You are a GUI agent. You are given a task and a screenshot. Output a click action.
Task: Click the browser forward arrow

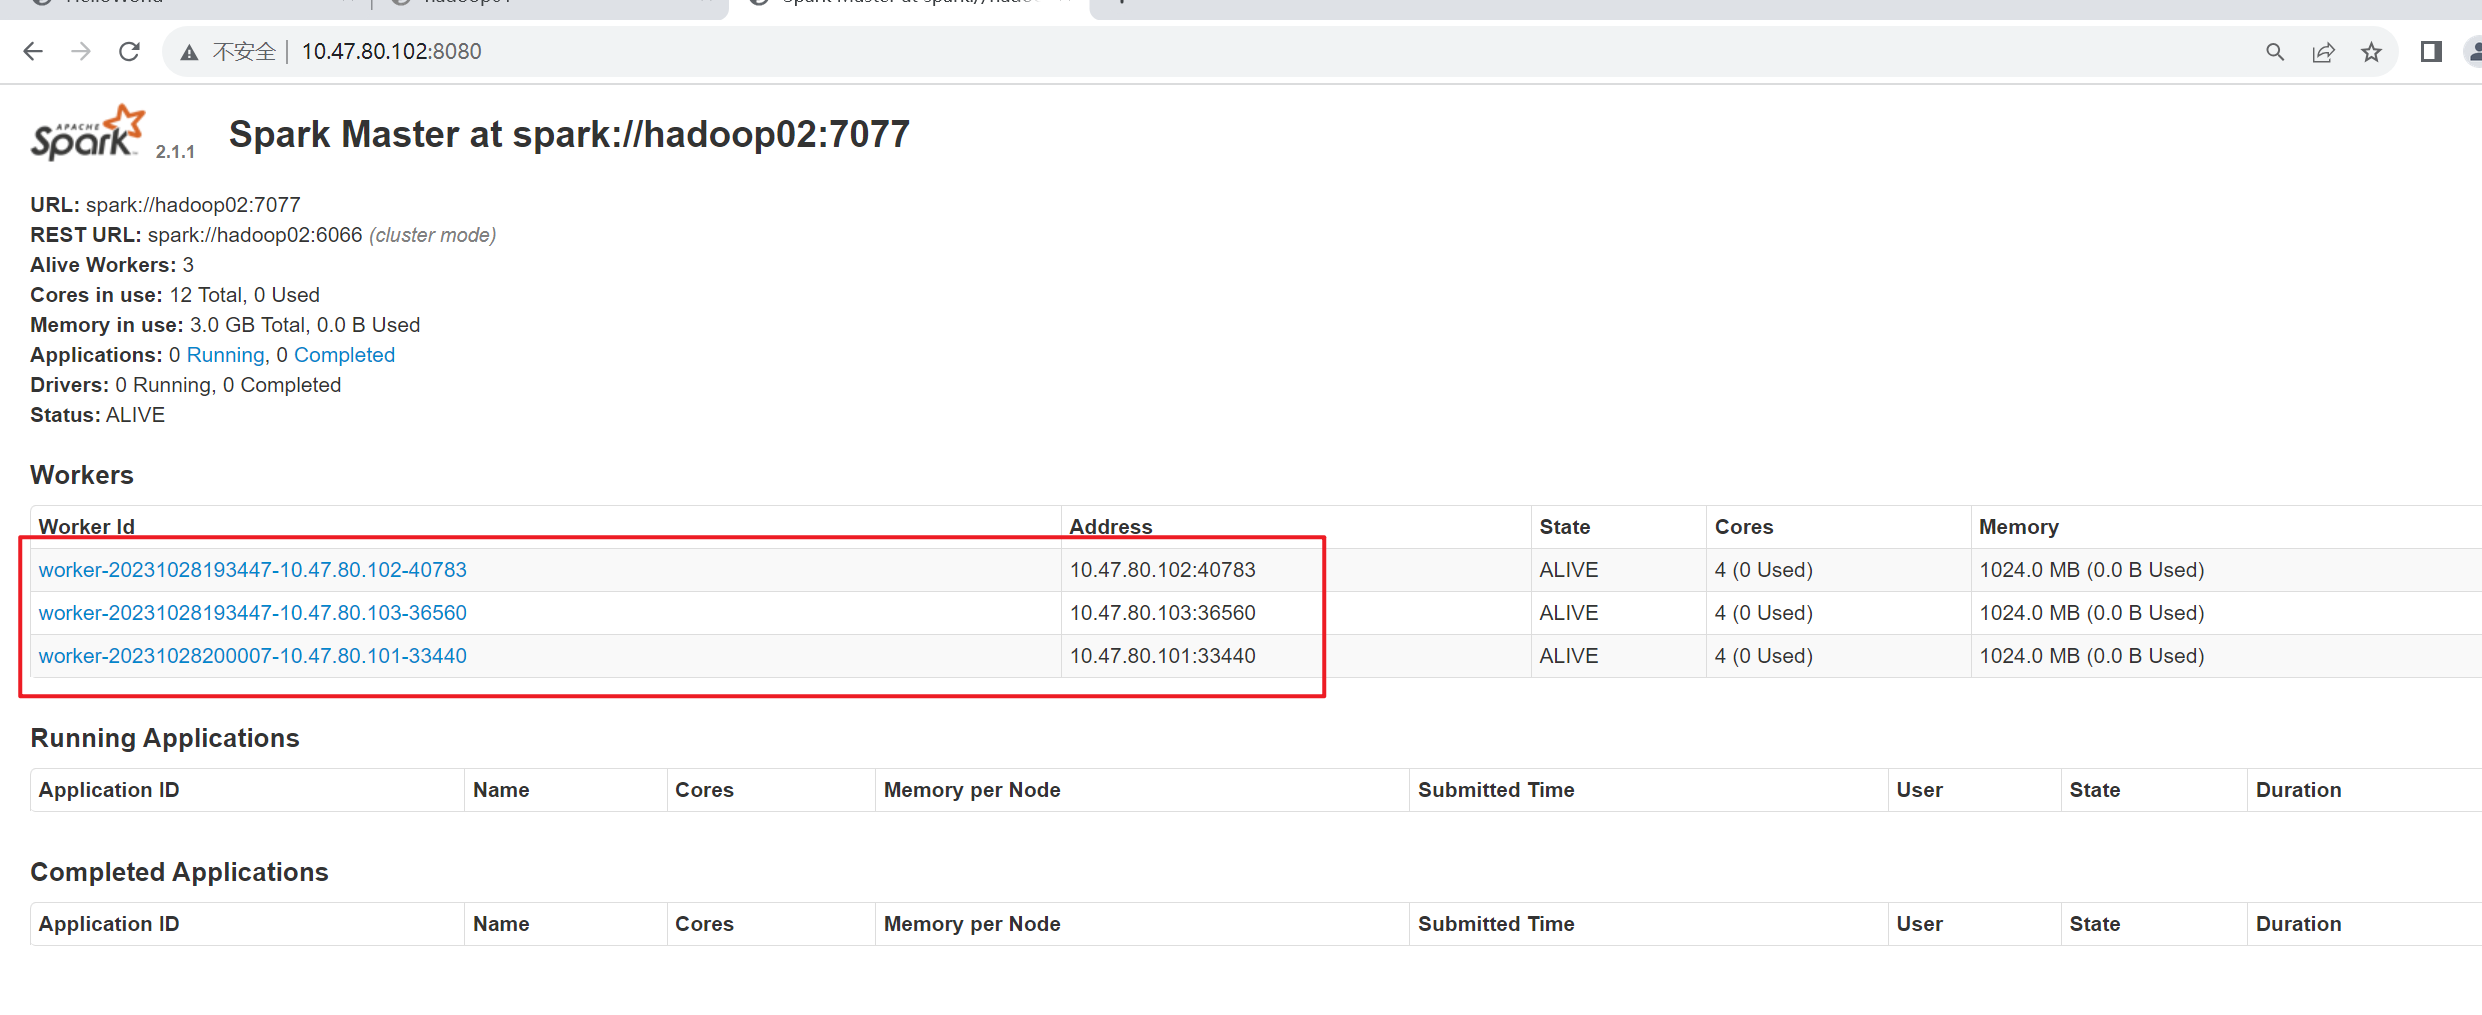[81, 52]
